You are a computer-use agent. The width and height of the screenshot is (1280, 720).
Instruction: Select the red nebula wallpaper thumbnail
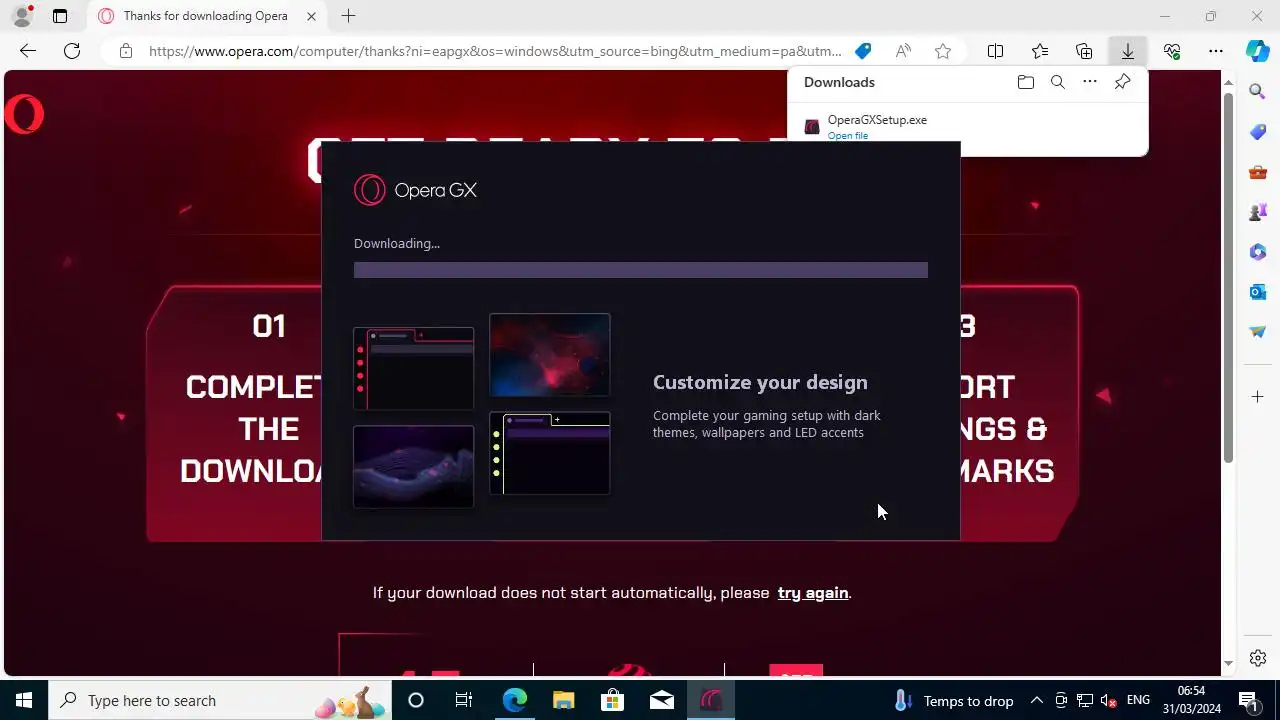550,355
